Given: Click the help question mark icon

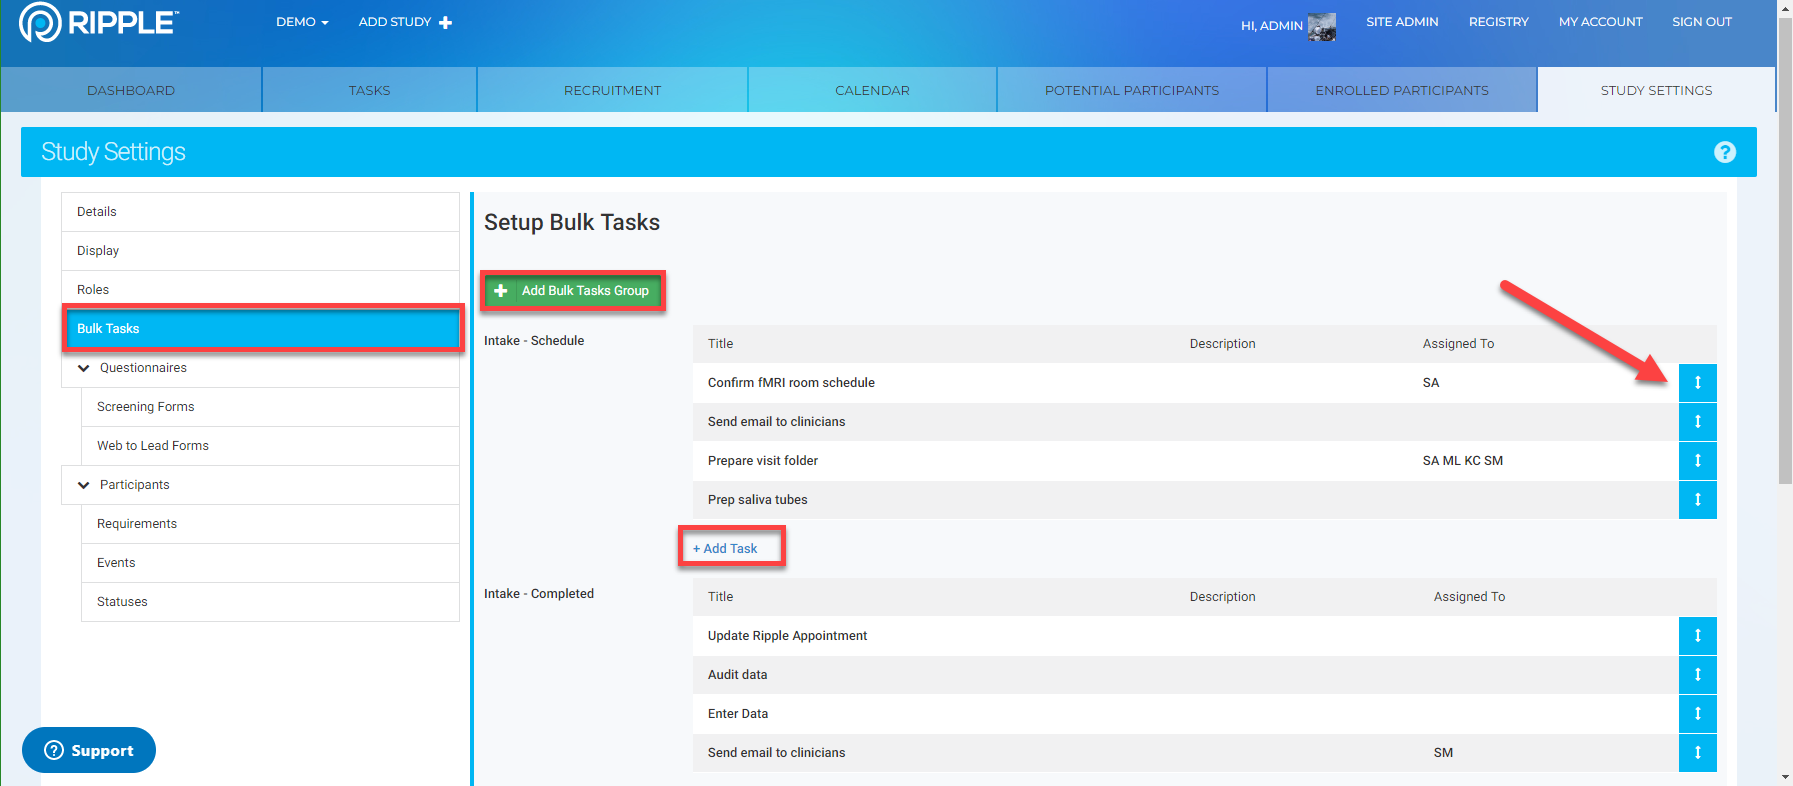Looking at the screenshot, I should (1724, 152).
